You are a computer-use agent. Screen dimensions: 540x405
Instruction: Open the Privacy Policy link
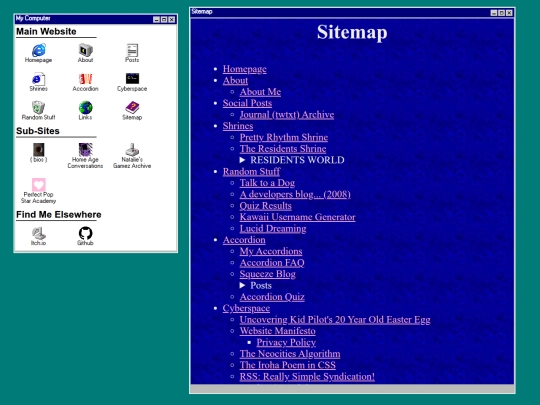286,342
